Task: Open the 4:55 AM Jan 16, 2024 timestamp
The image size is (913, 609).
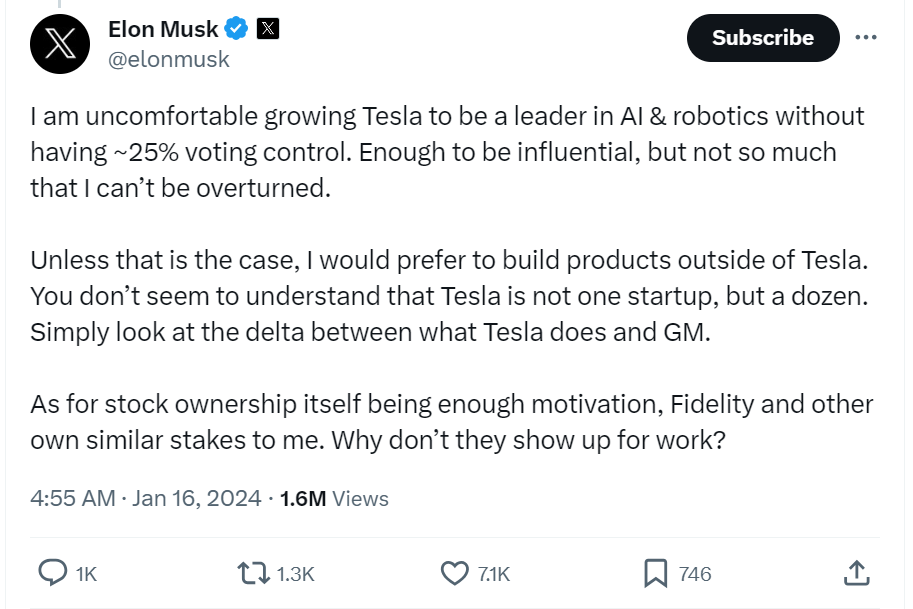Action: point(146,498)
